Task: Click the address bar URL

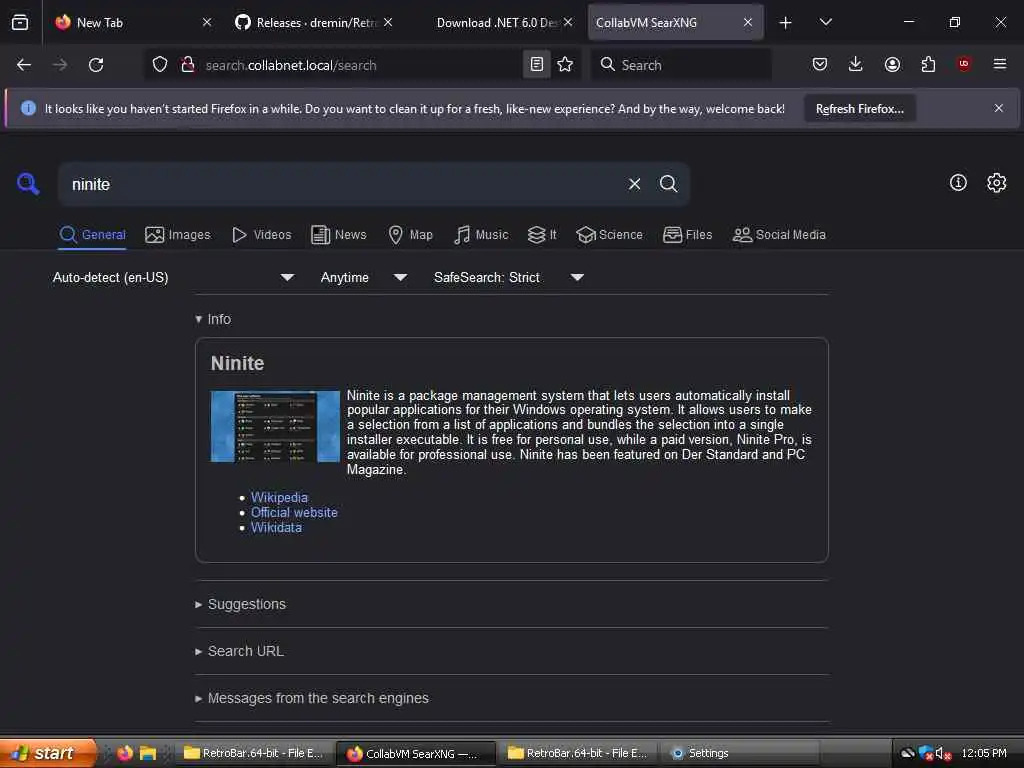Action: pos(291,65)
